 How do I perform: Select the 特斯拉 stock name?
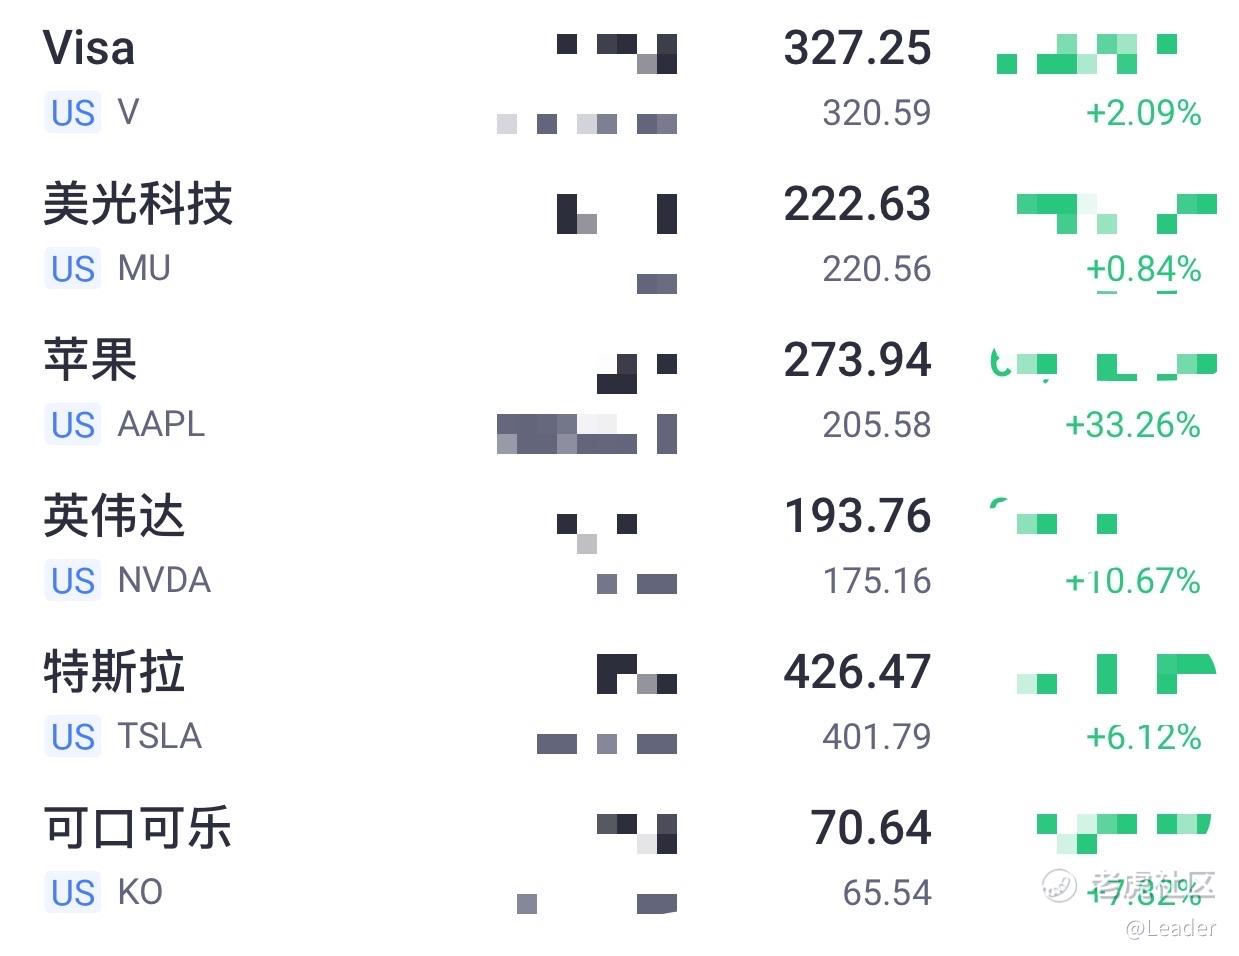(114, 672)
